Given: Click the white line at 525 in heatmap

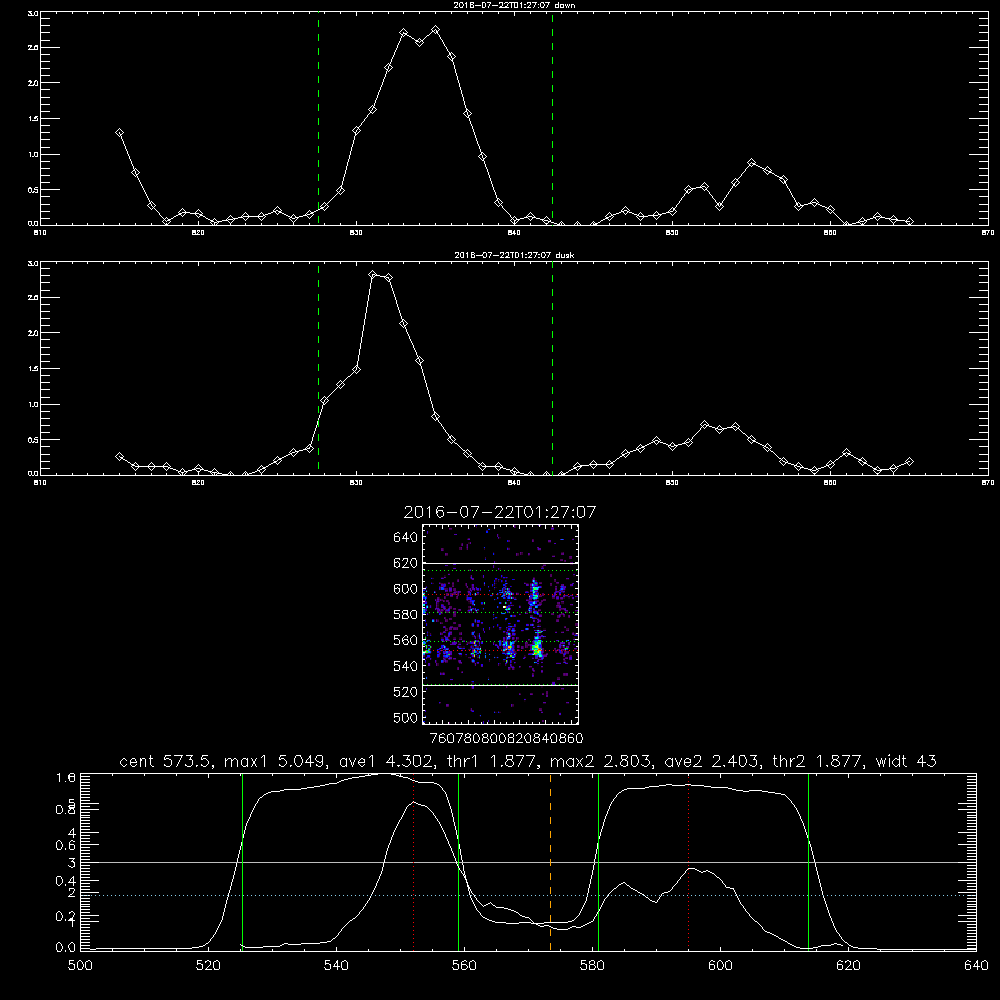Looking at the screenshot, I should (501, 685).
